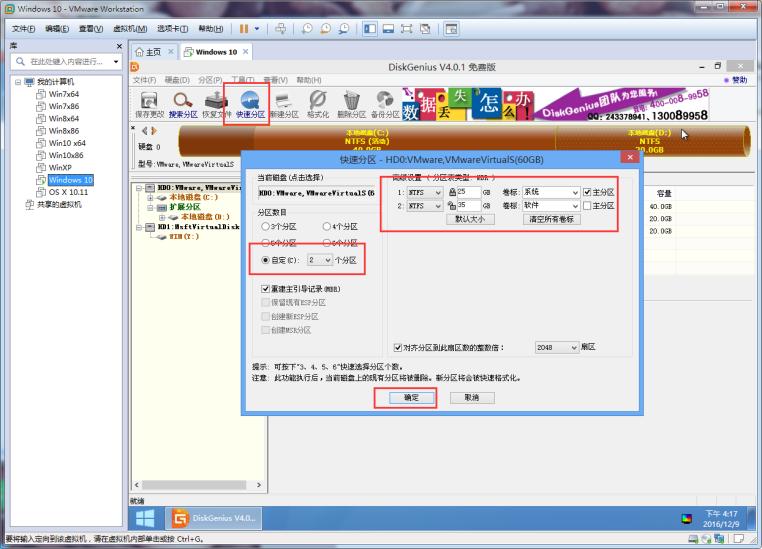The height and width of the screenshot is (549, 762).
Task: Click the 清空所有卷标 clear labels button
Action: [x=552, y=219]
